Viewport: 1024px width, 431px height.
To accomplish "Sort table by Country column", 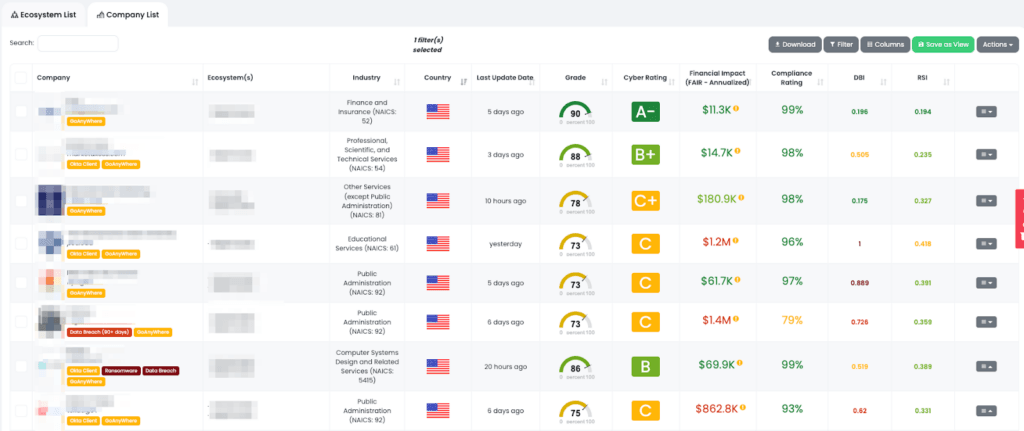I will [464, 82].
